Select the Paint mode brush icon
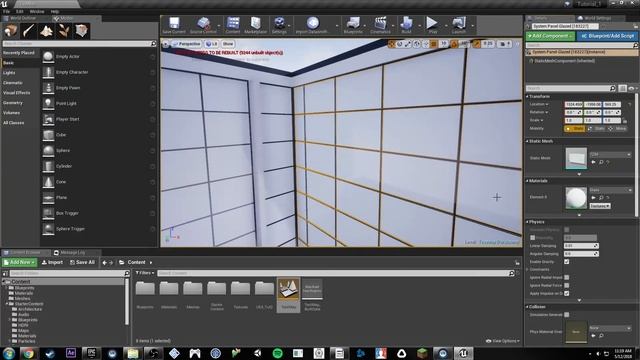 (29, 31)
